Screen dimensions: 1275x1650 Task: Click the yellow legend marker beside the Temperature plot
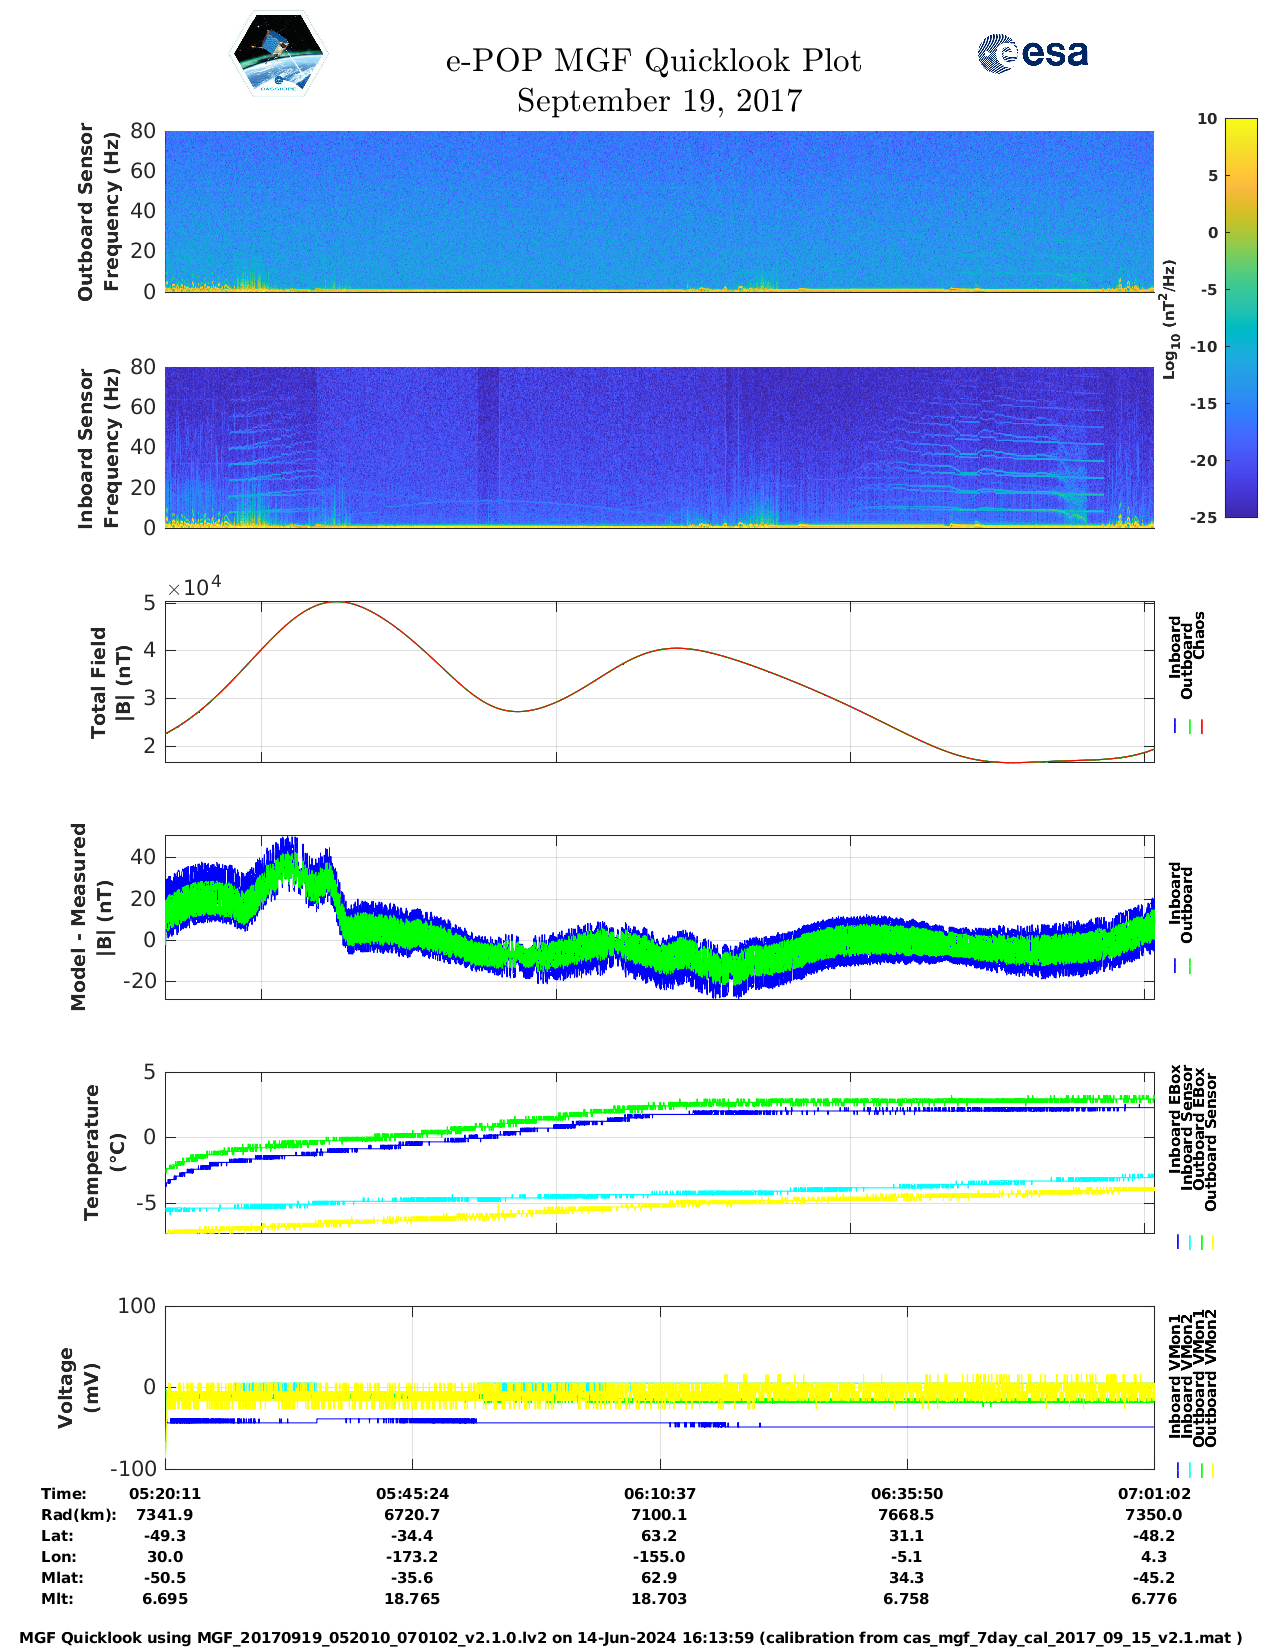[1212, 1243]
